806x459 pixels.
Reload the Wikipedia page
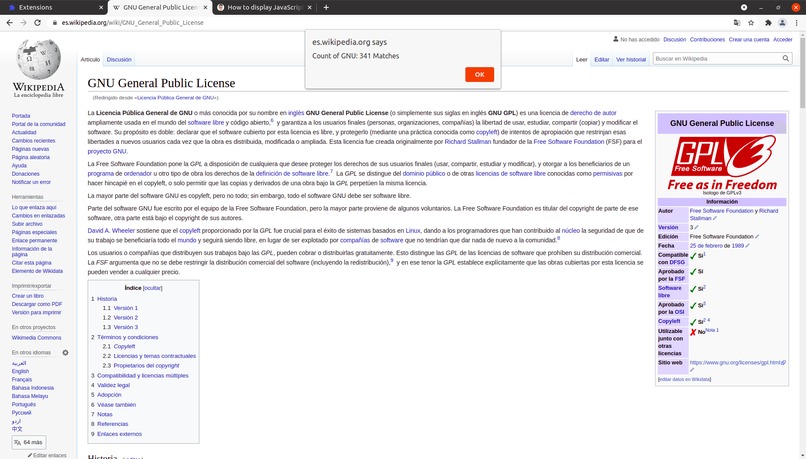(37, 23)
